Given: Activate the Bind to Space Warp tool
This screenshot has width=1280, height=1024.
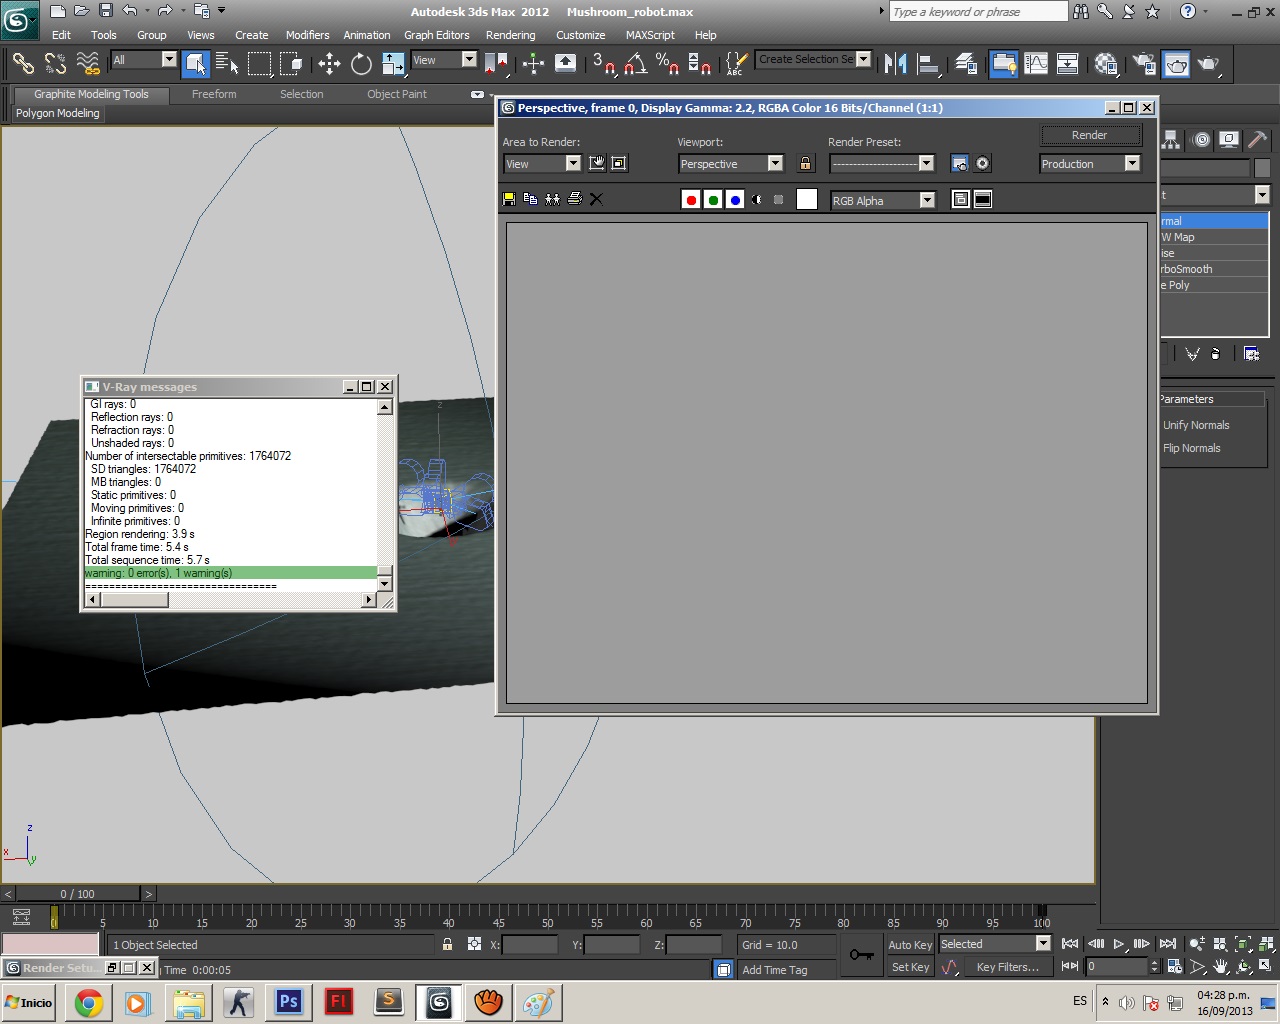Looking at the screenshot, I should click(x=88, y=63).
